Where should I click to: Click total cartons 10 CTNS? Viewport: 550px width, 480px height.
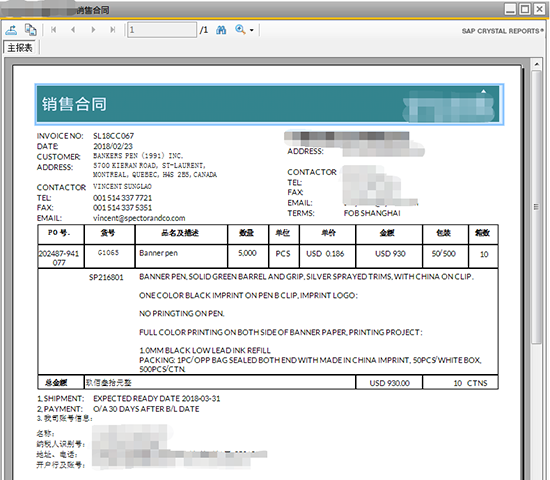coord(470,383)
